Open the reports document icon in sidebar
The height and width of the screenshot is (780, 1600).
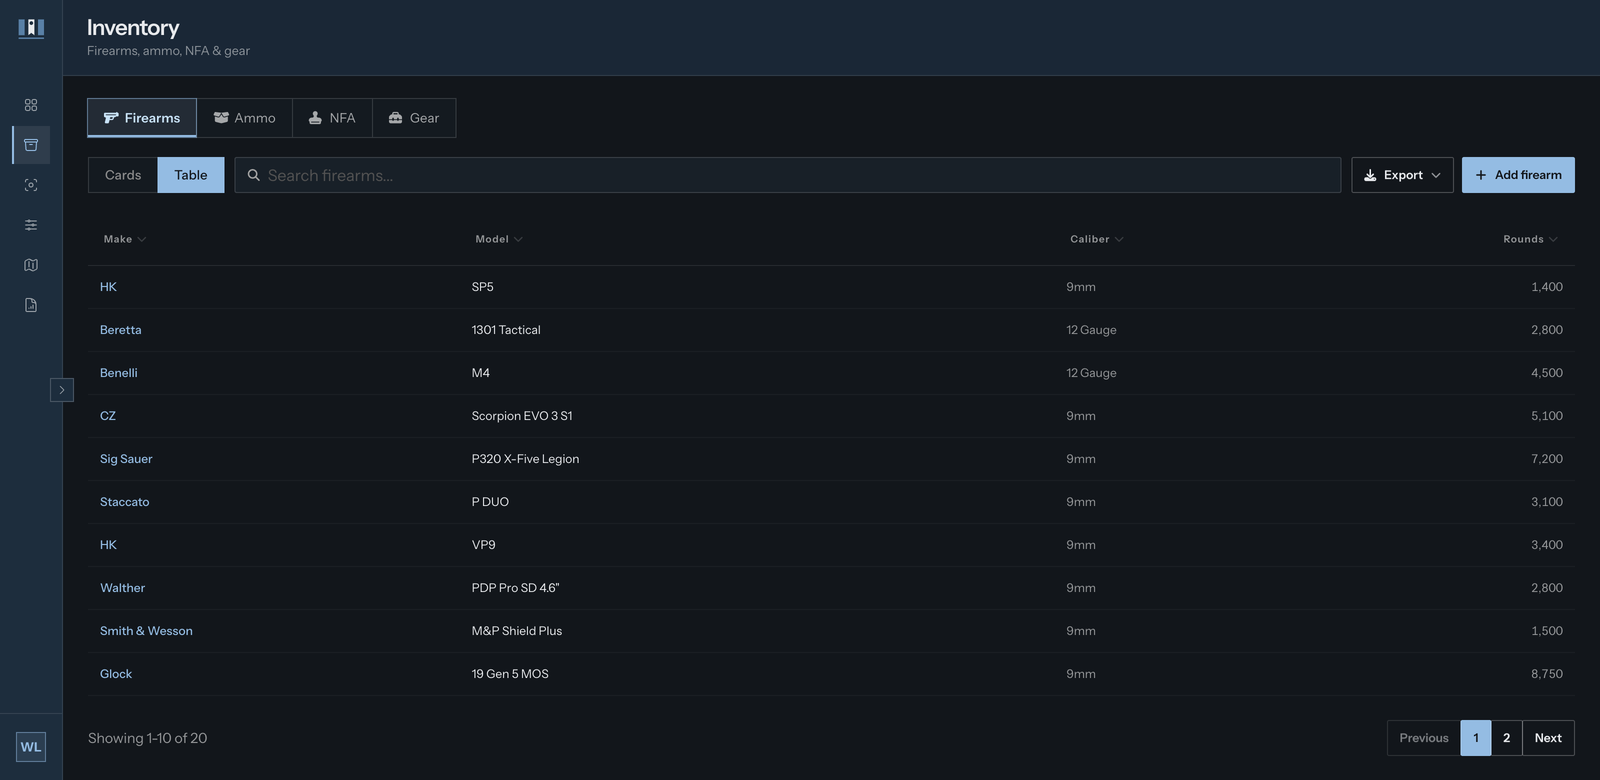point(31,305)
